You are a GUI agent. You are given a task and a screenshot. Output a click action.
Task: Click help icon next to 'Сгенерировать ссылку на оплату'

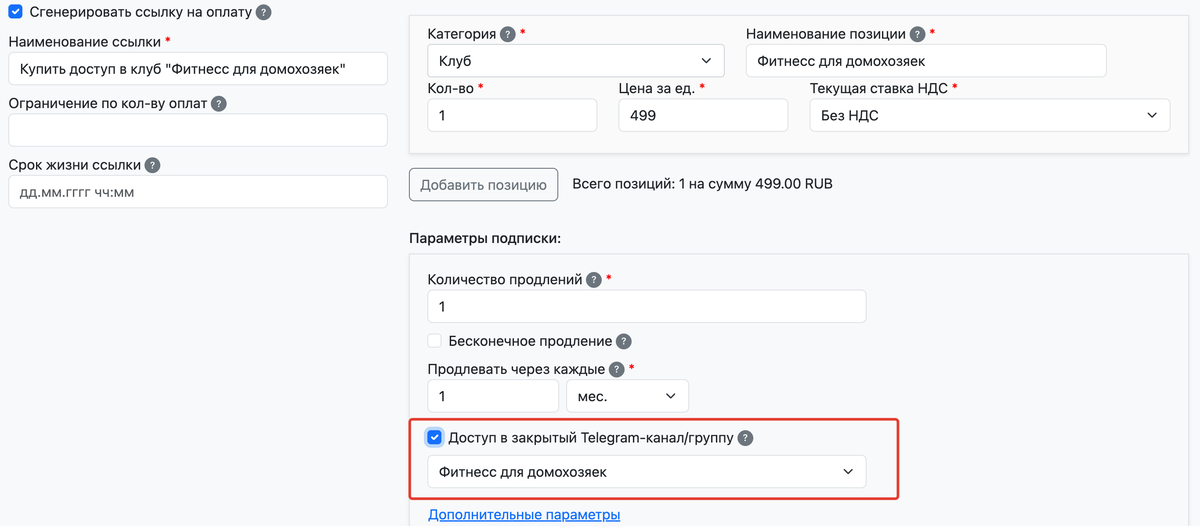[264, 13]
